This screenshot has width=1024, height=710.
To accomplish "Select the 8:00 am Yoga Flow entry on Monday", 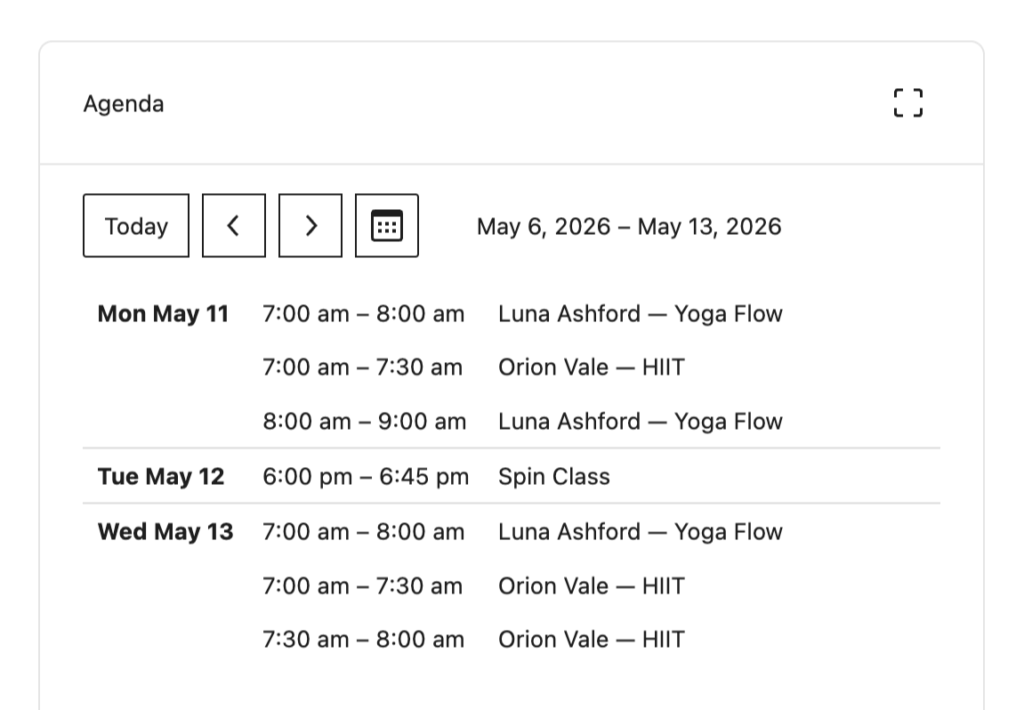I will [x=641, y=421].
